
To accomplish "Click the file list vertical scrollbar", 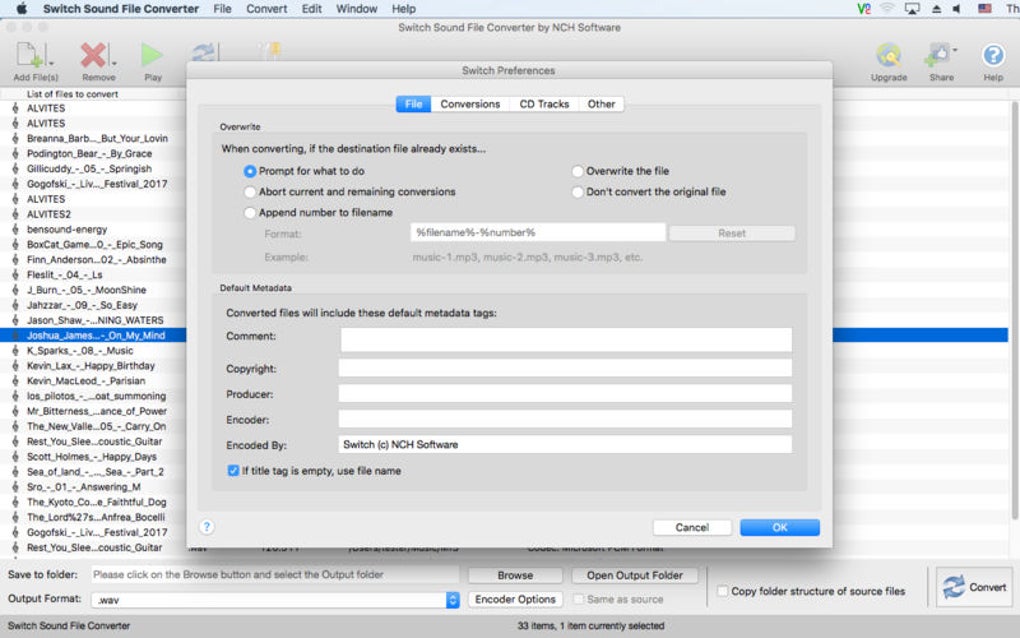I will 1015,311.
